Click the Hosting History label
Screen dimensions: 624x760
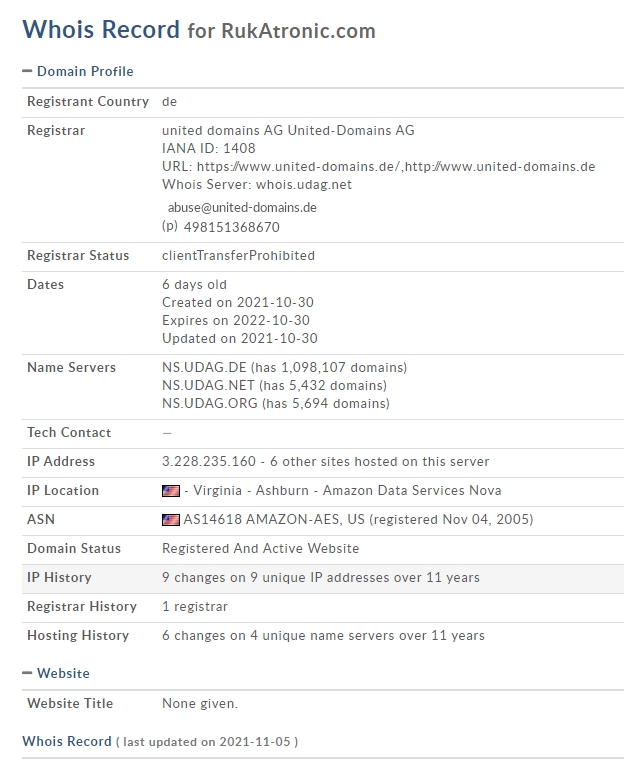78,635
